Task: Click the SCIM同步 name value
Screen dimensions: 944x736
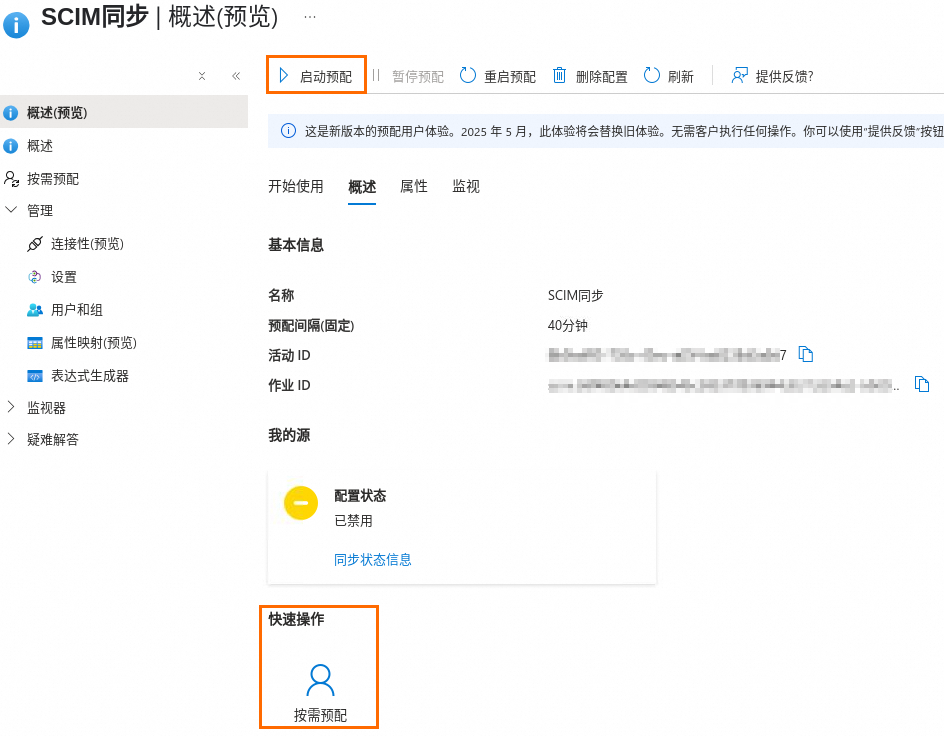Action: [575, 295]
